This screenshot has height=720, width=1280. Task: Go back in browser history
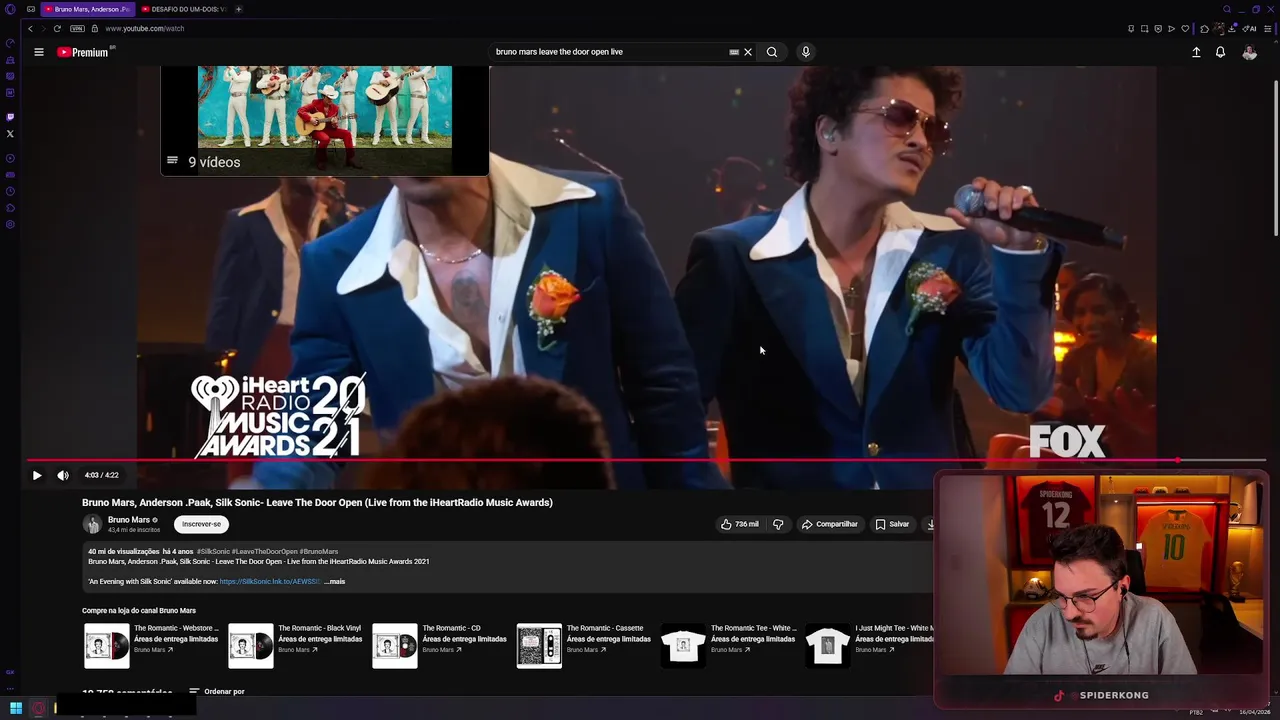pyautogui.click(x=30, y=28)
